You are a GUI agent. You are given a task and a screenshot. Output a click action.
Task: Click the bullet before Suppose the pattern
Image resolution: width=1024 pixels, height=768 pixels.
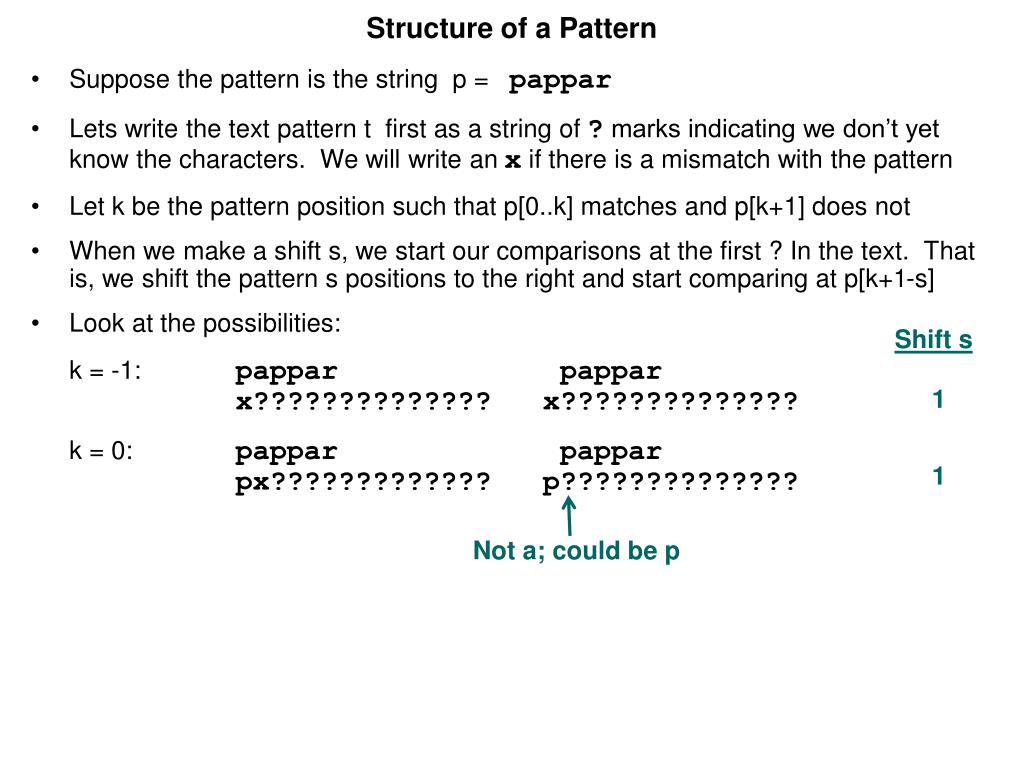tap(37, 80)
